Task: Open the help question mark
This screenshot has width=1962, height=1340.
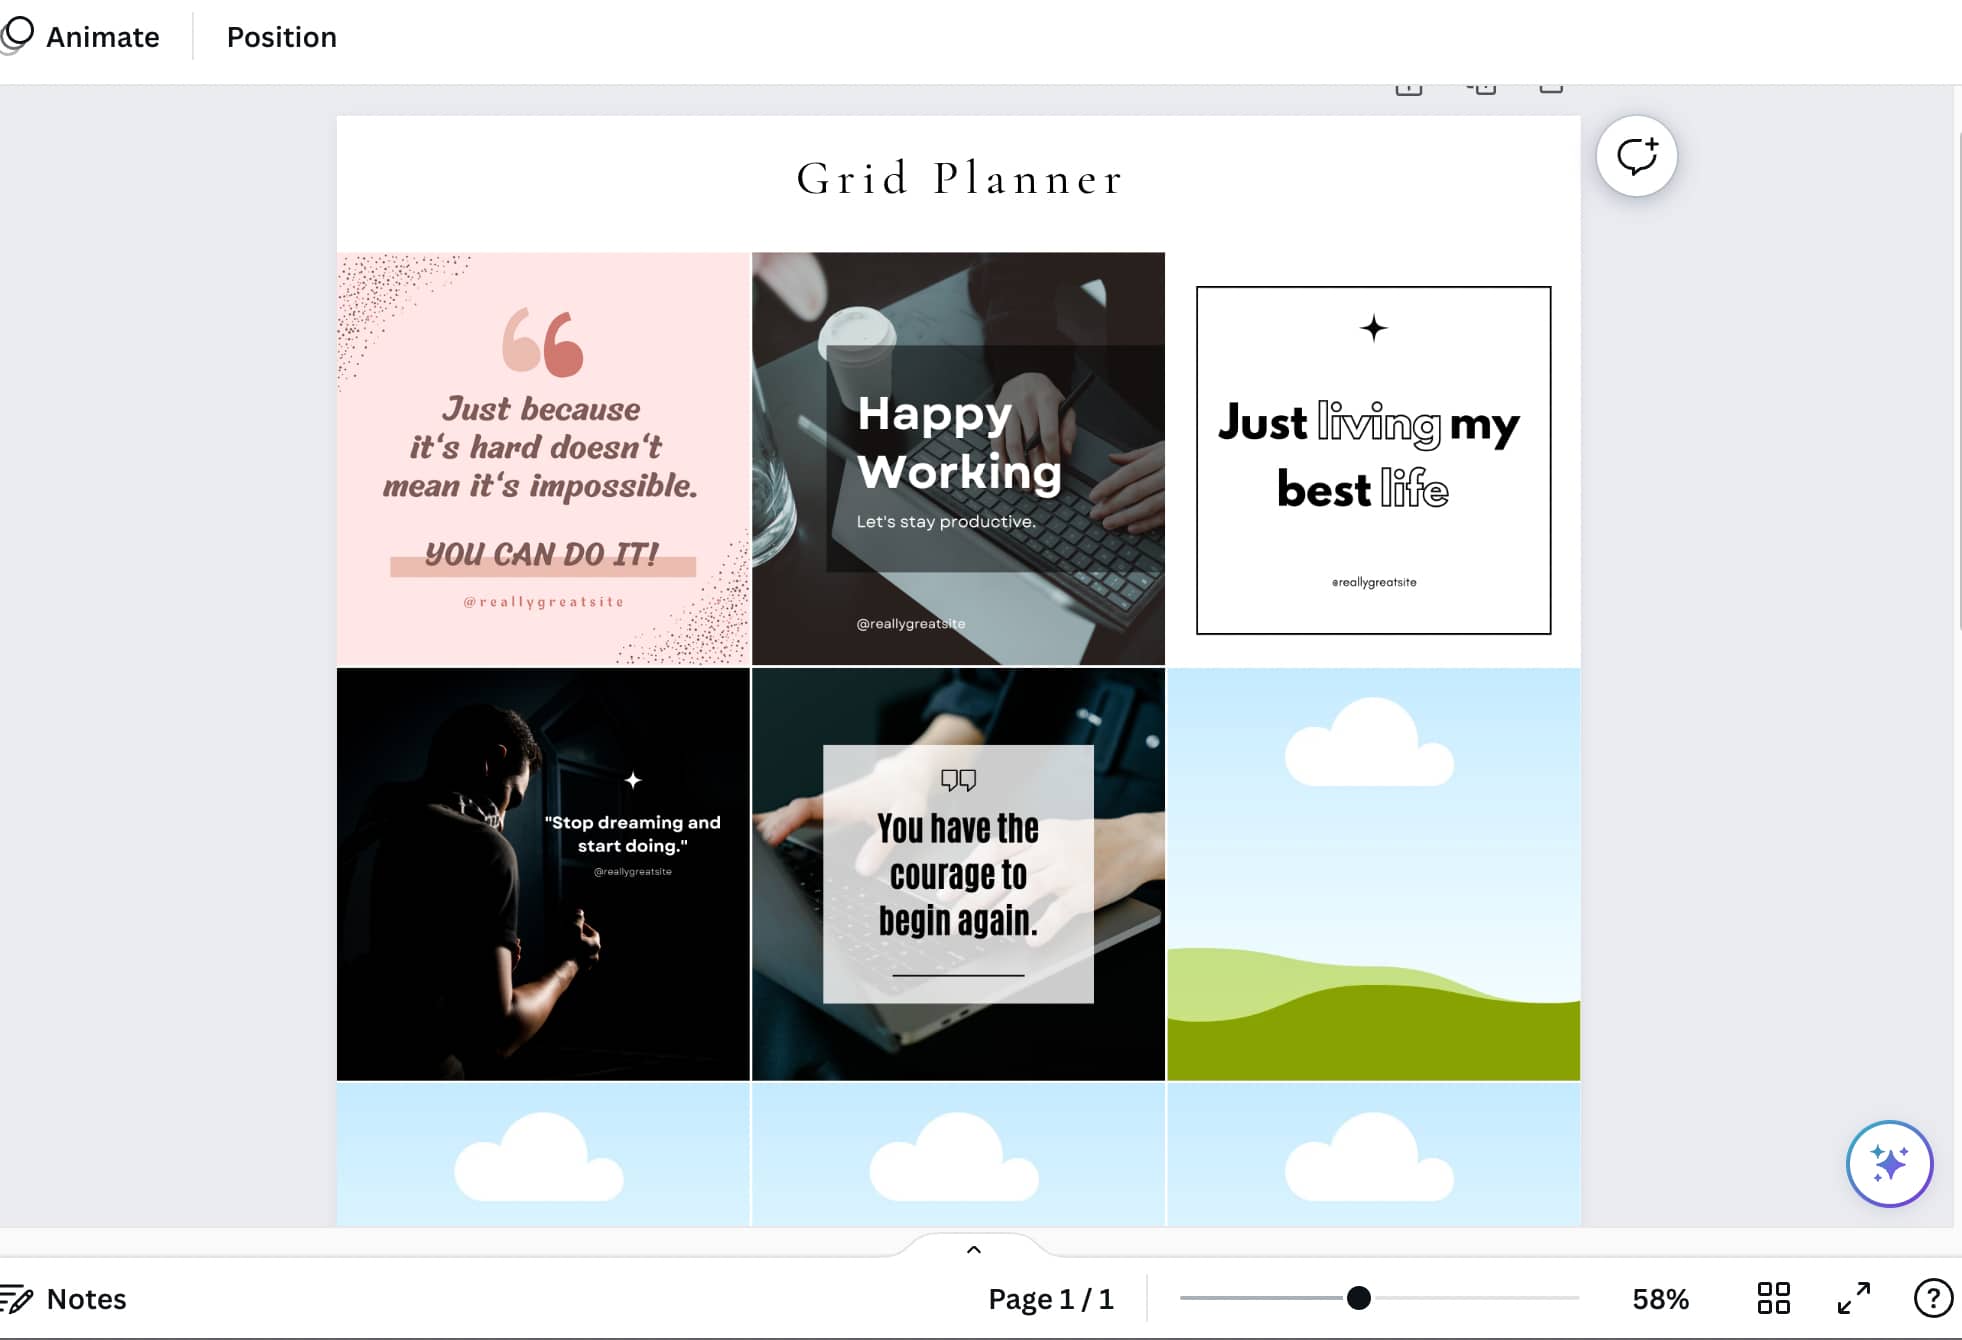Action: [x=1932, y=1298]
